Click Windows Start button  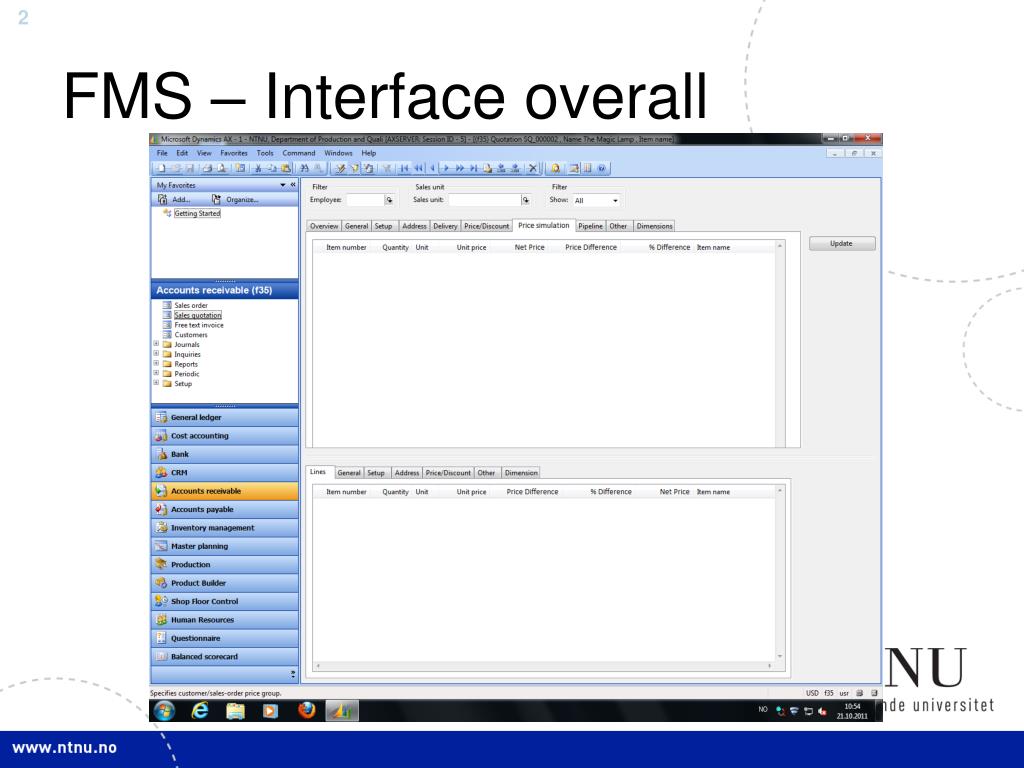[164, 711]
